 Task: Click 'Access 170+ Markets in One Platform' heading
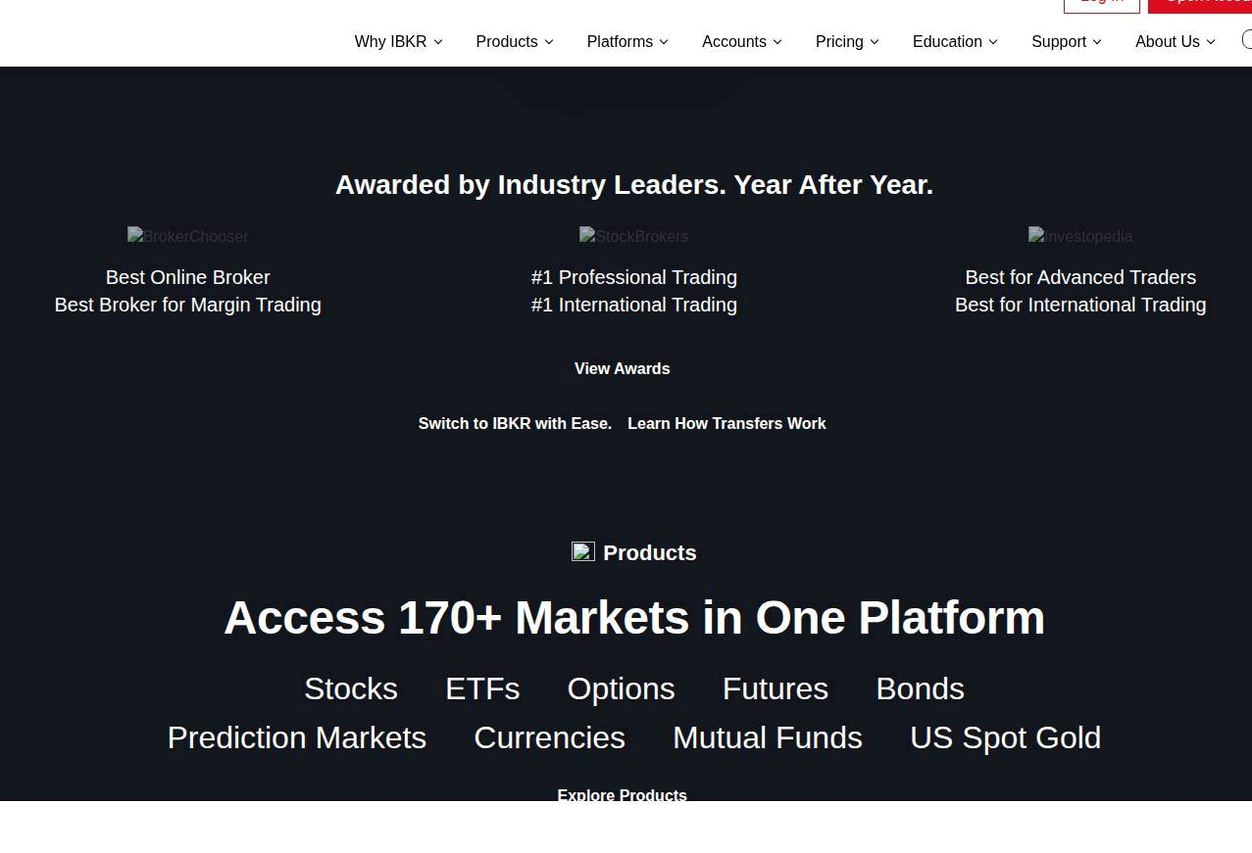pyautogui.click(x=634, y=618)
